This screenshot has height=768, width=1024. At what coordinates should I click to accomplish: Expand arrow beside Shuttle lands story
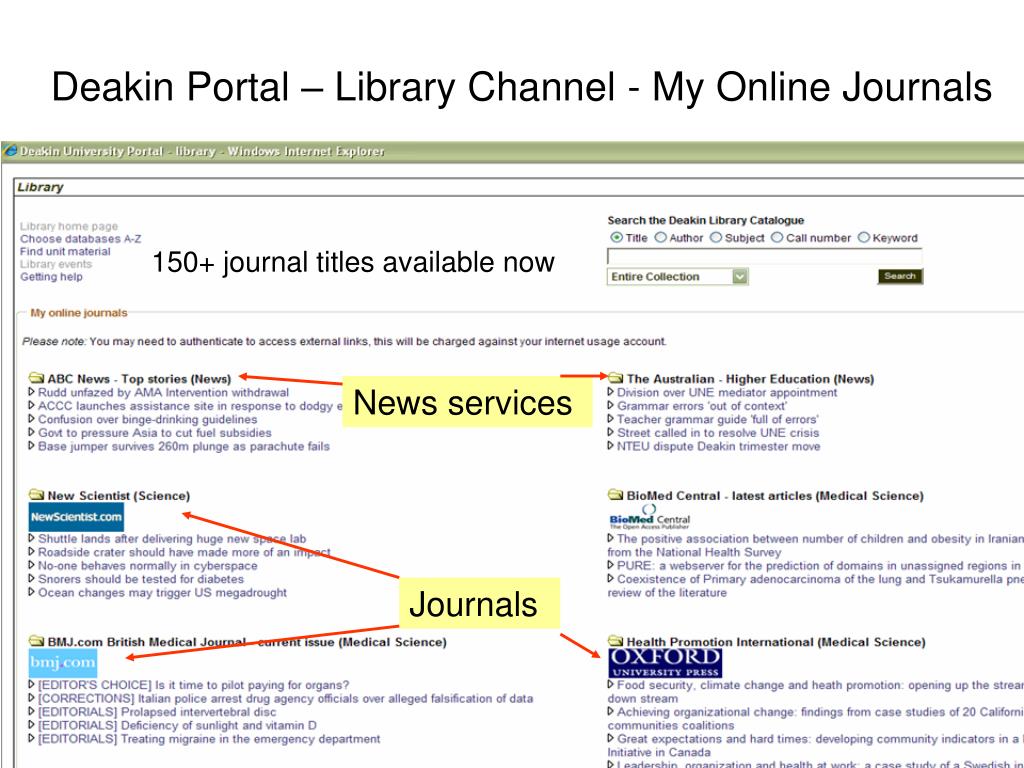31,538
